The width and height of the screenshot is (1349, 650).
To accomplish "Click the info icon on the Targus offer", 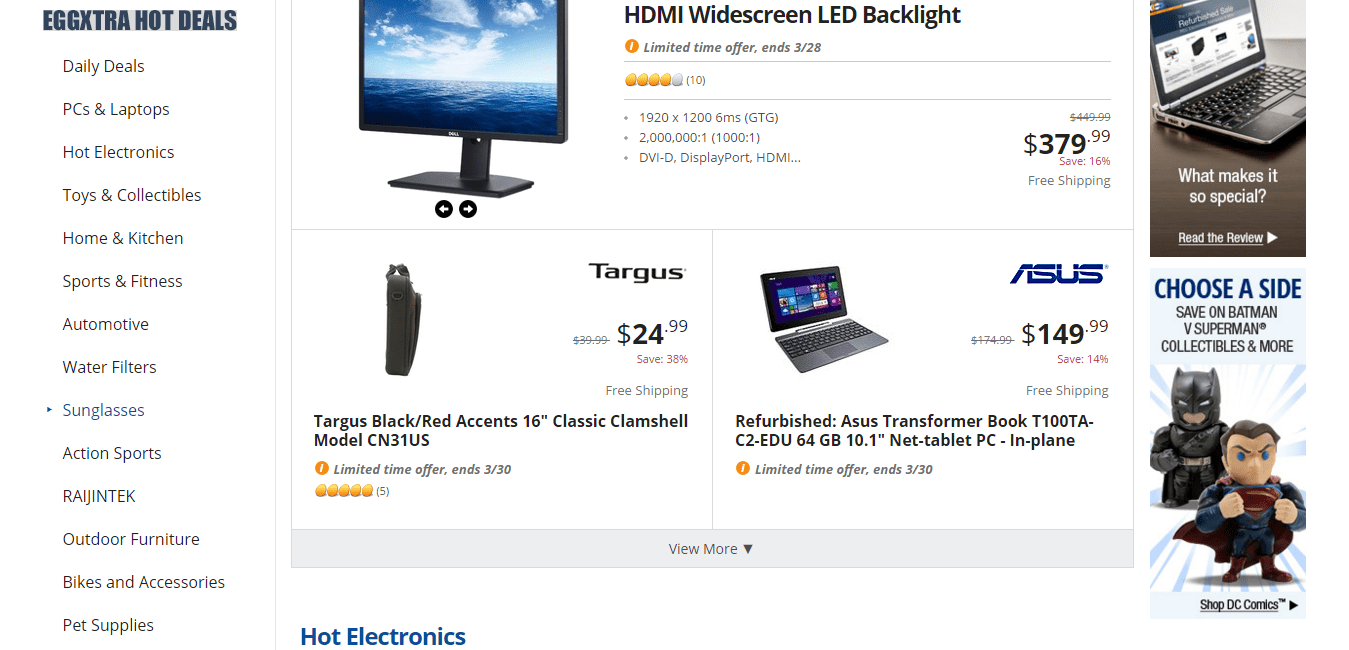I will 321,468.
